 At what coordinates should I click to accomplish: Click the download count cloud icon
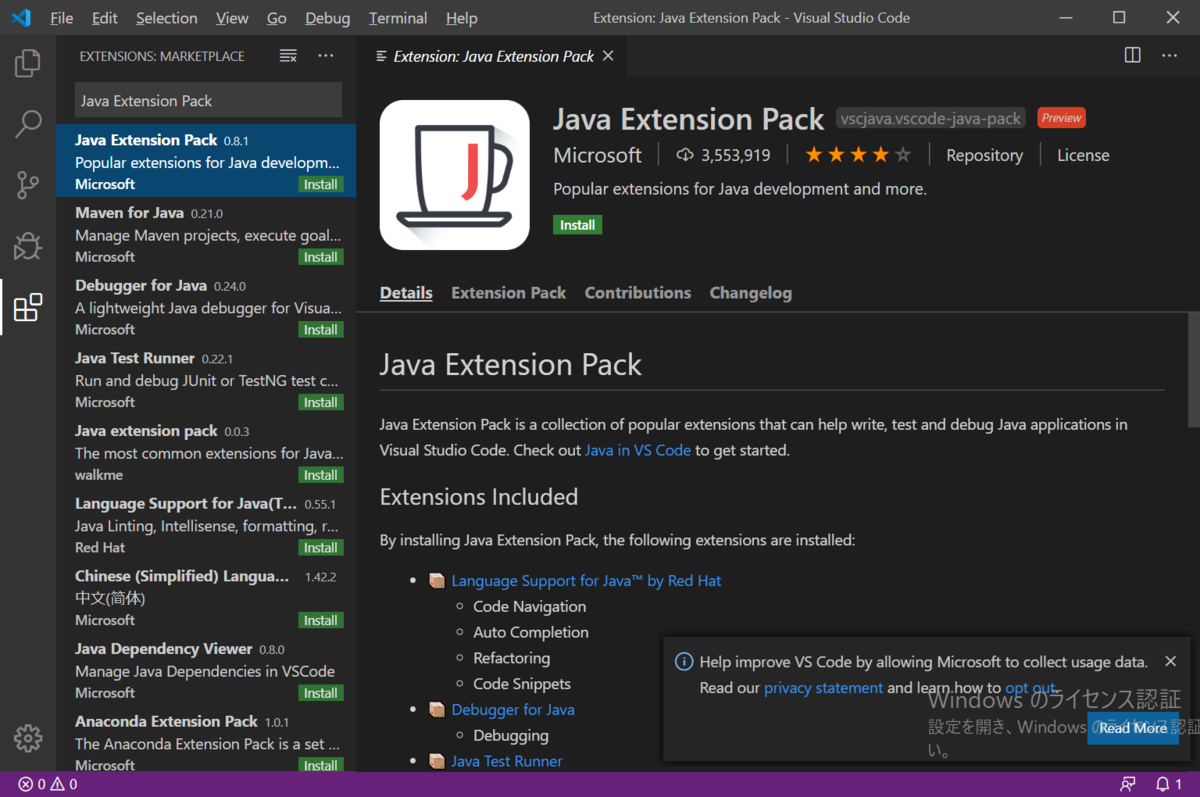click(x=685, y=155)
